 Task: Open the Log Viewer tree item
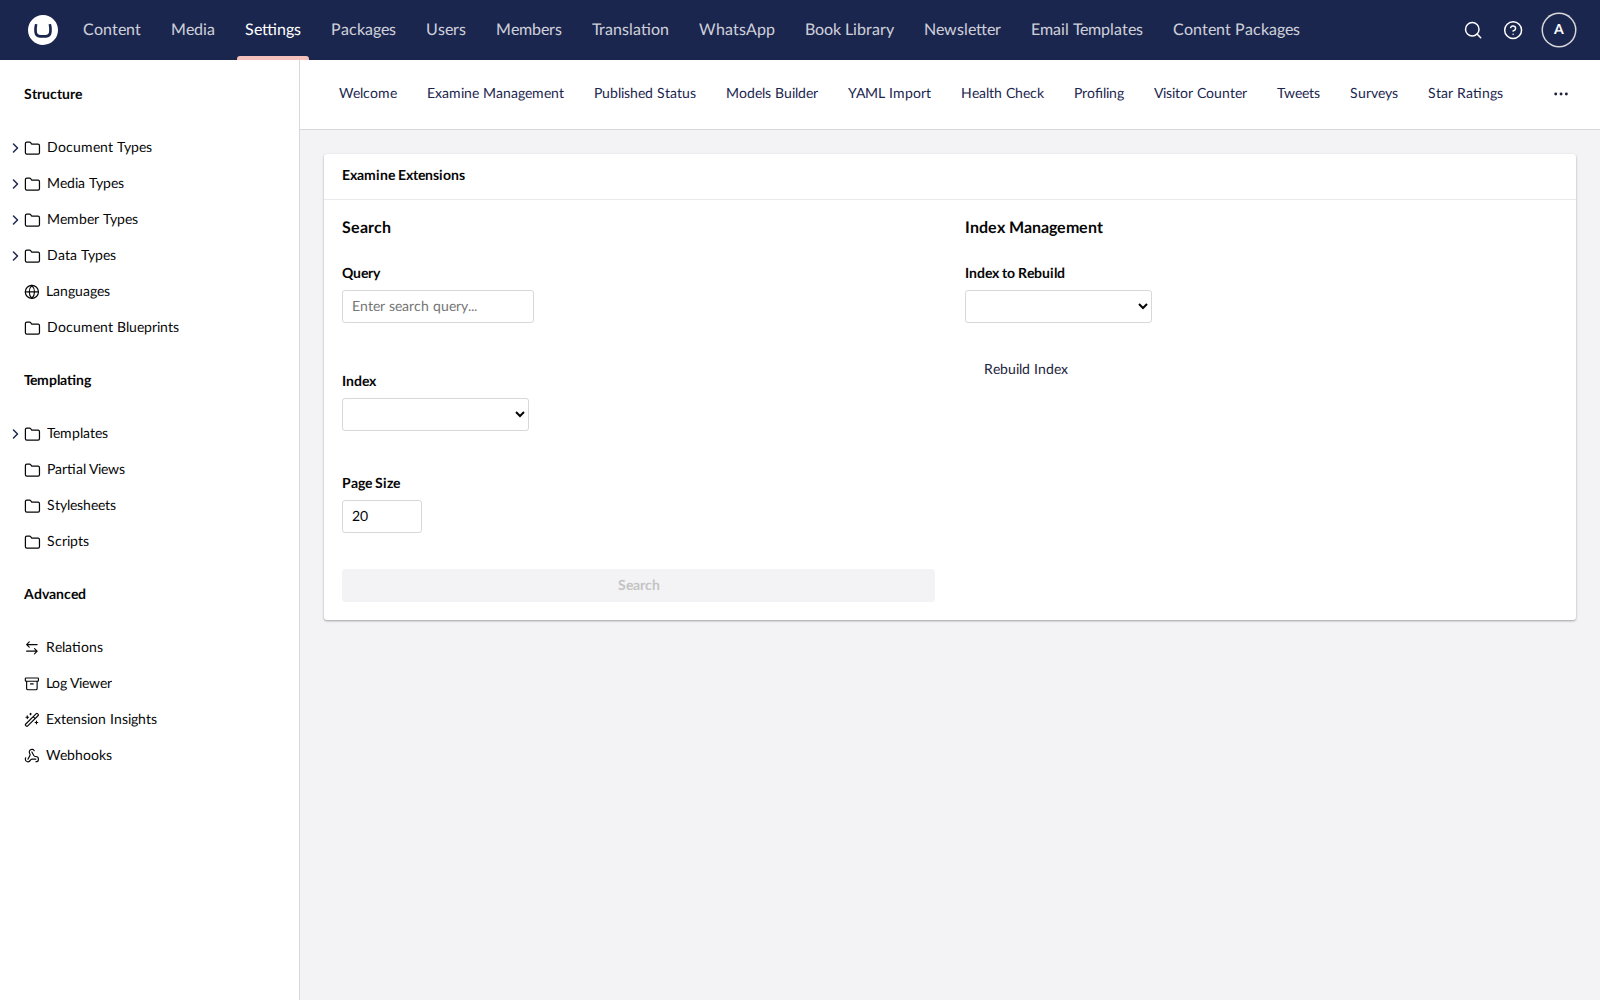(x=79, y=684)
